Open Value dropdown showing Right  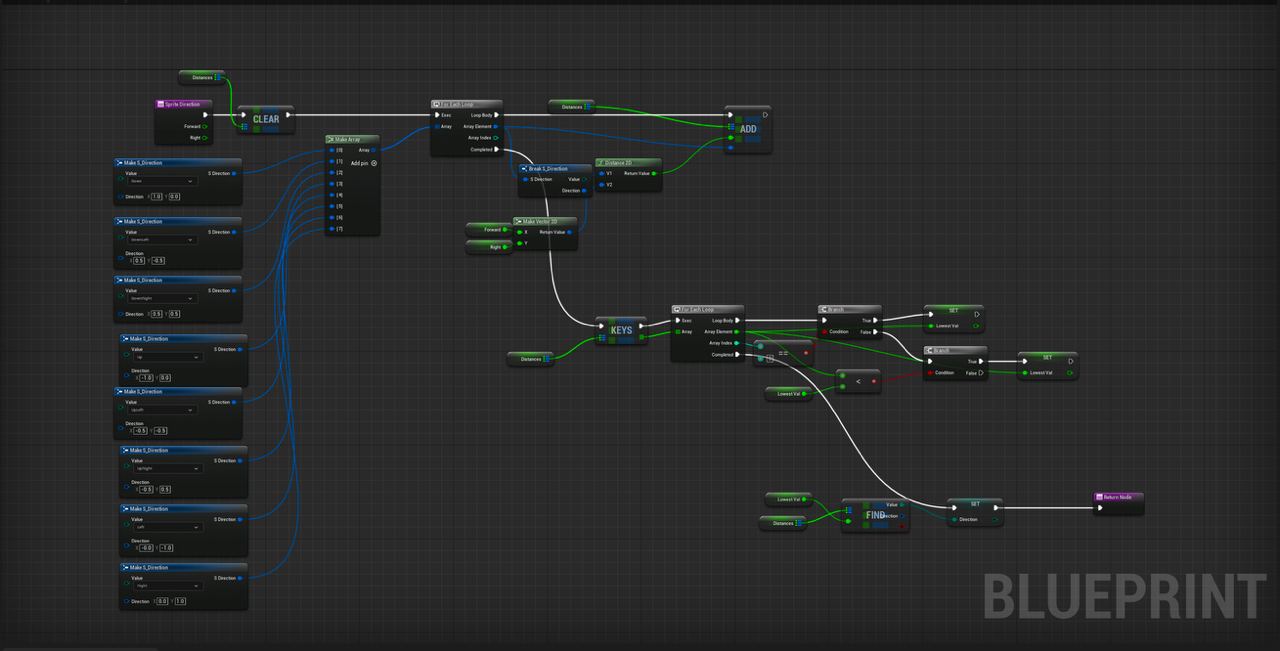[169, 586]
